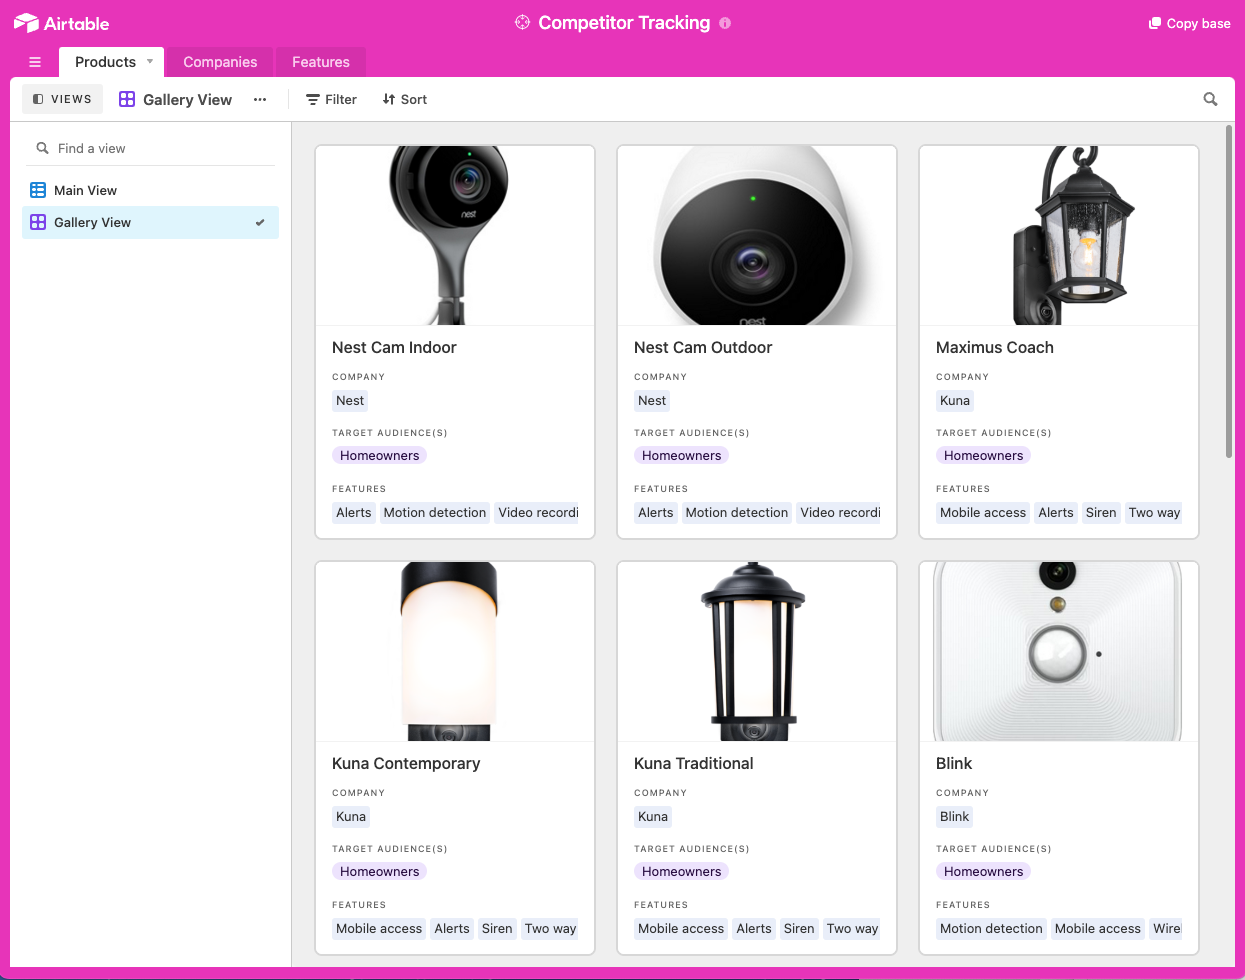The height and width of the screenshot is (980, 1245).
Task: Click the Nest Cam Outdoor title
Action: coord(703,347)
